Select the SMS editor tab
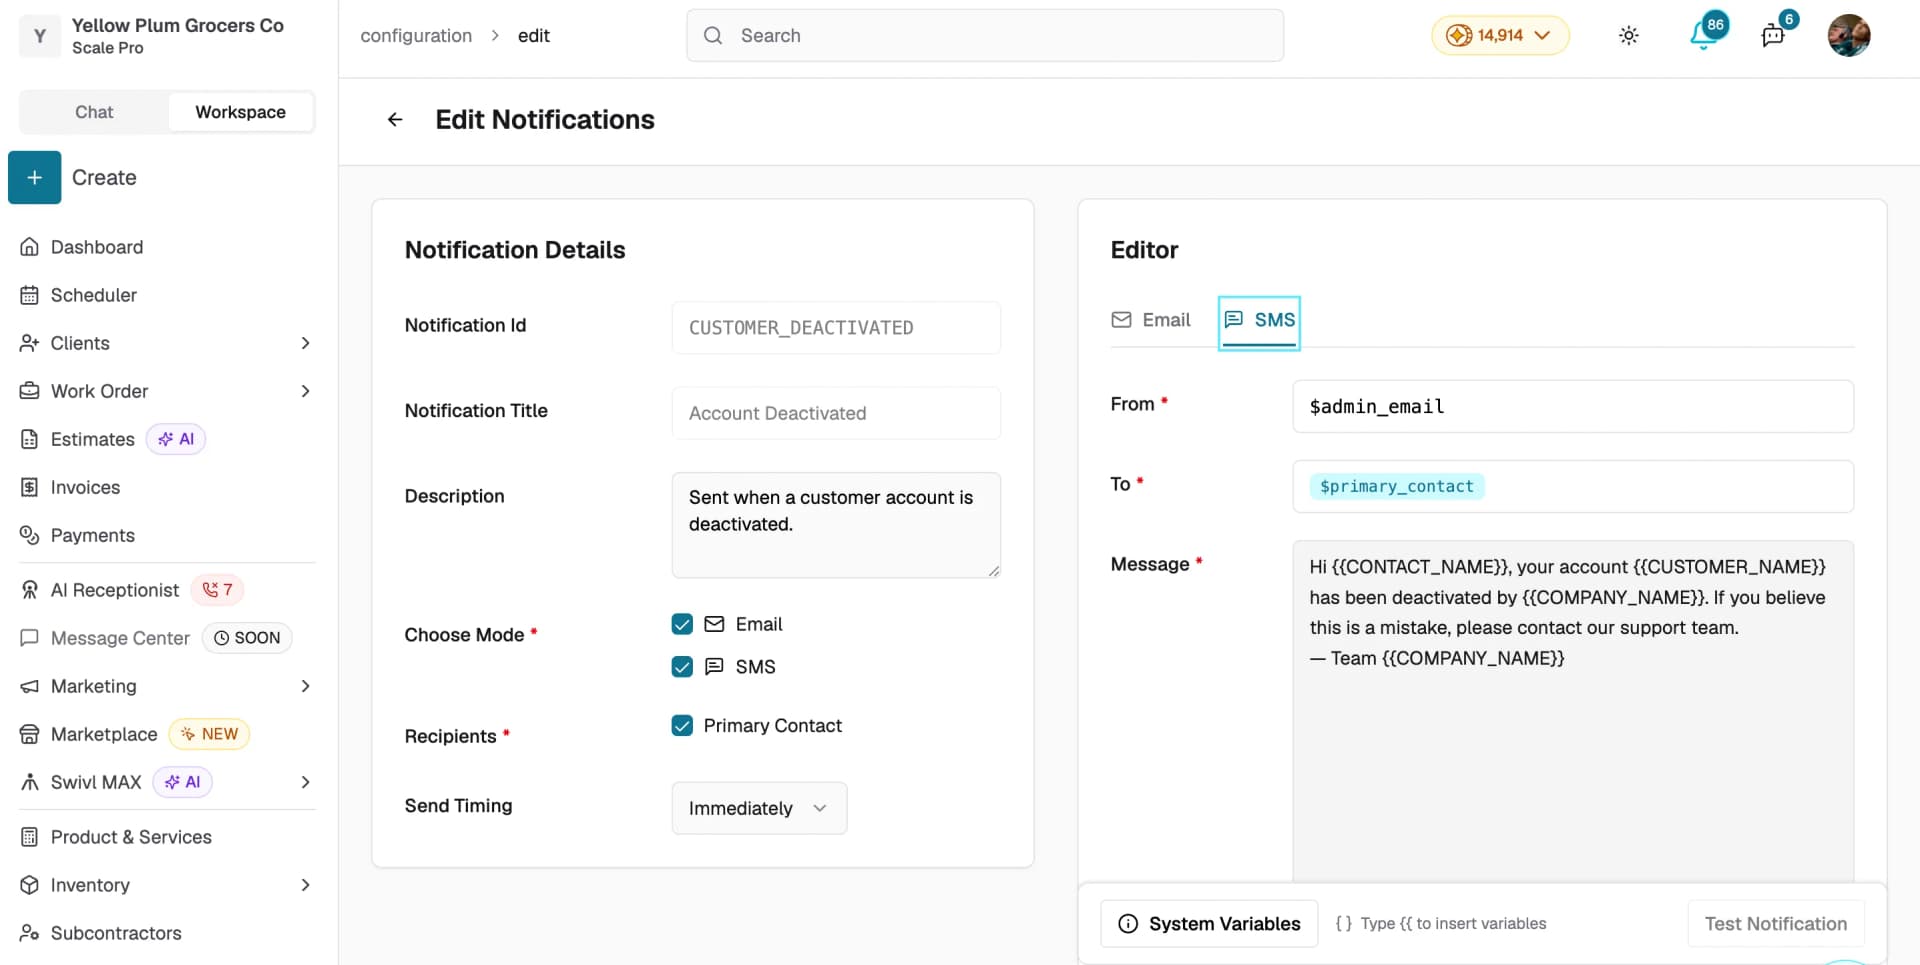Image resolution: width=1920 pixels, height=965 pixels. (1259, 321)
